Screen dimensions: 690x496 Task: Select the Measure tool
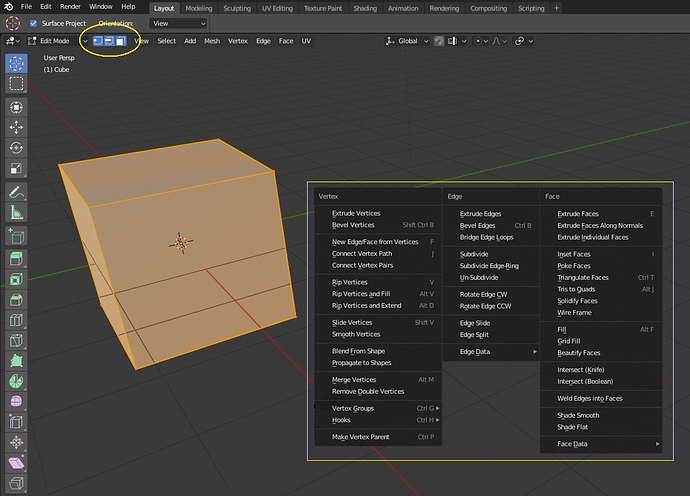click(x=16, y=213)
